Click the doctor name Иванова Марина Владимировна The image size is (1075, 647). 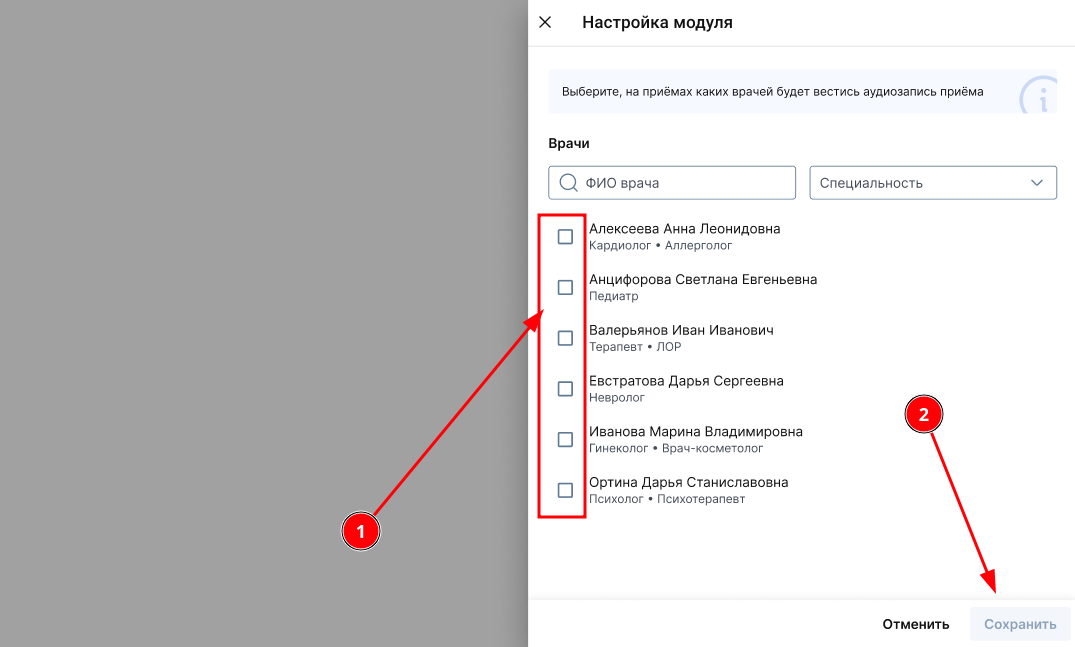[695, 432]
